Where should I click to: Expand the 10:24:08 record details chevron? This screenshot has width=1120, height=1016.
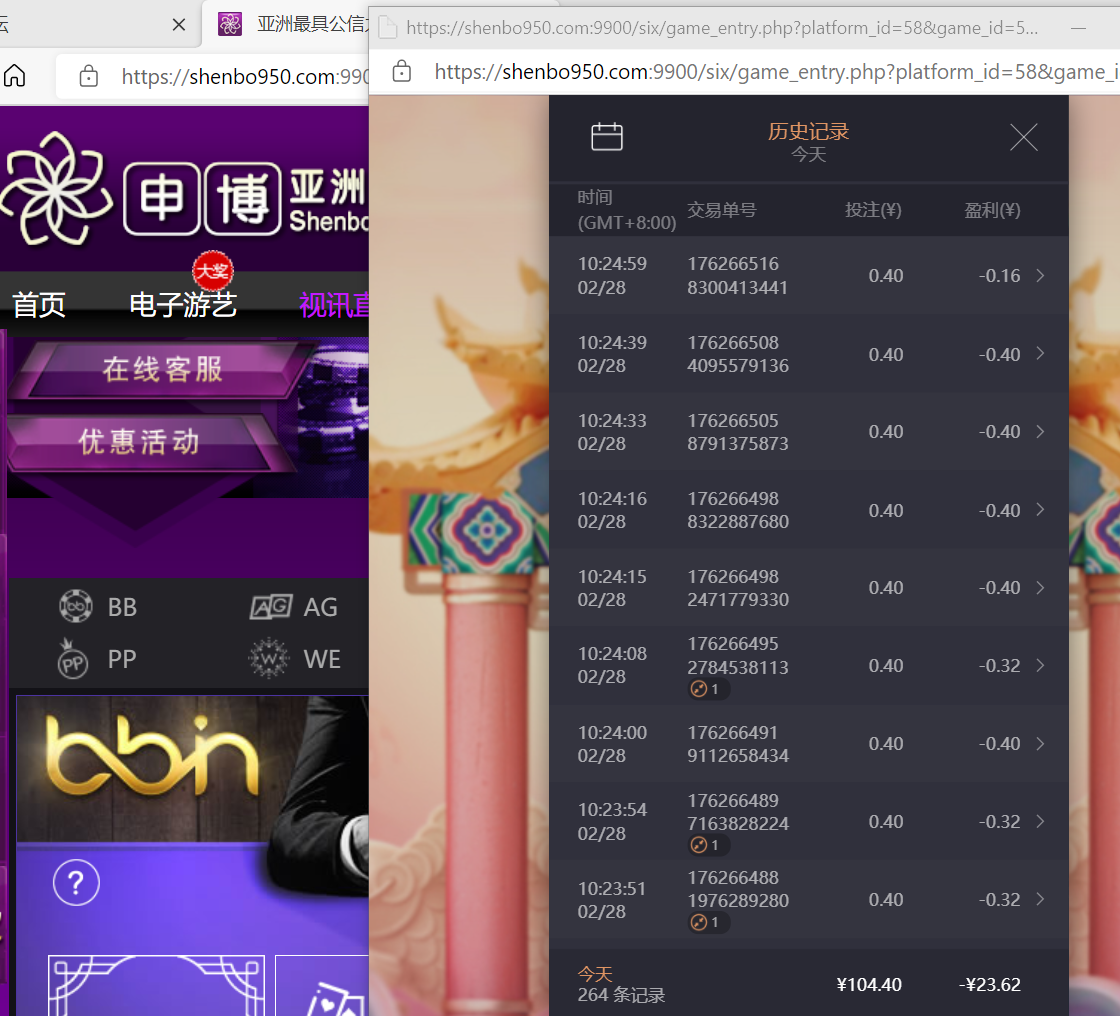pyautogui.click(x=1040, y=665)
